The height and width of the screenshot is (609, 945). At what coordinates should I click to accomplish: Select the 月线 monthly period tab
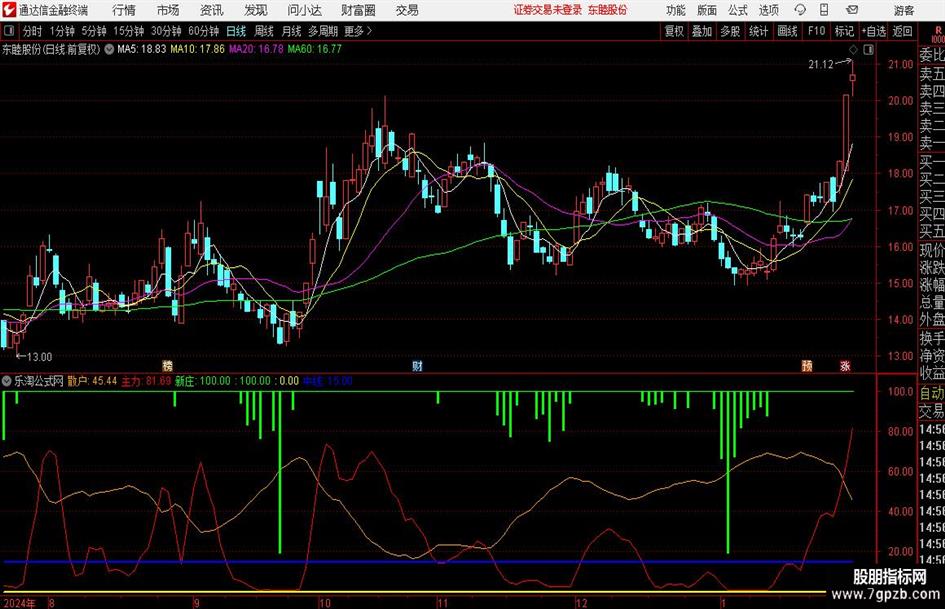pos(292,31)
